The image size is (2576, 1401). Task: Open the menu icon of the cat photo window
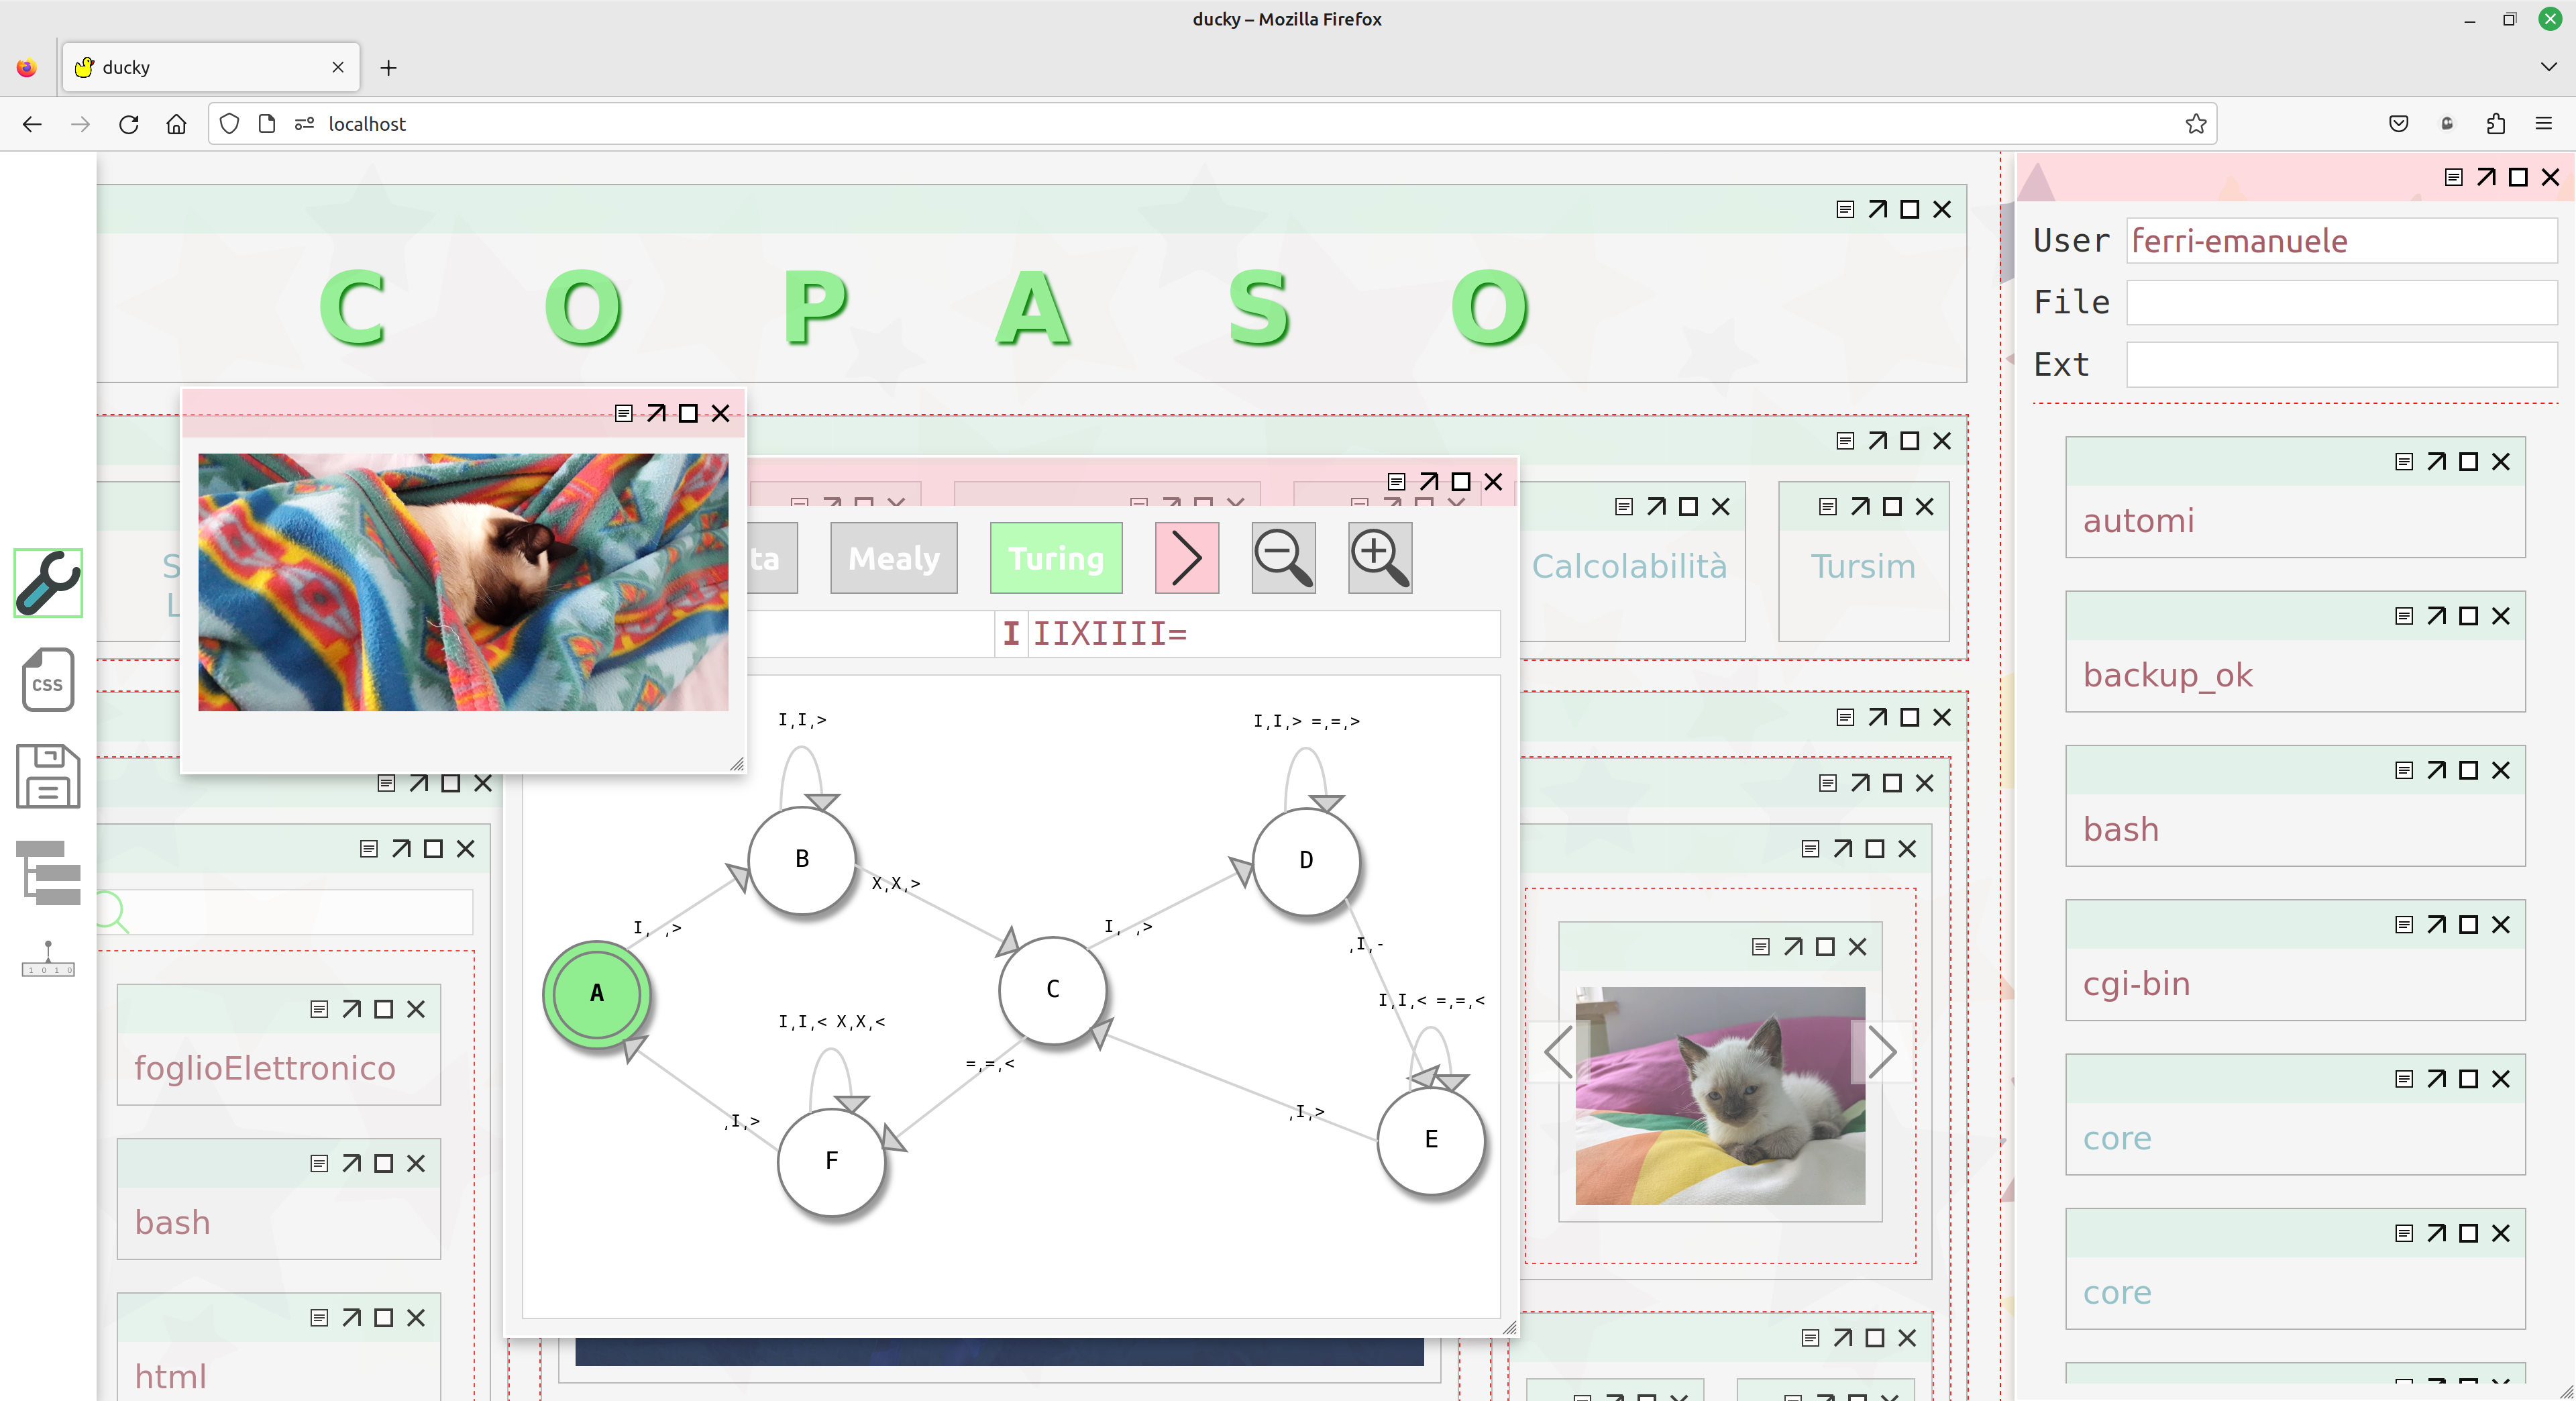[x=623, y=414]
